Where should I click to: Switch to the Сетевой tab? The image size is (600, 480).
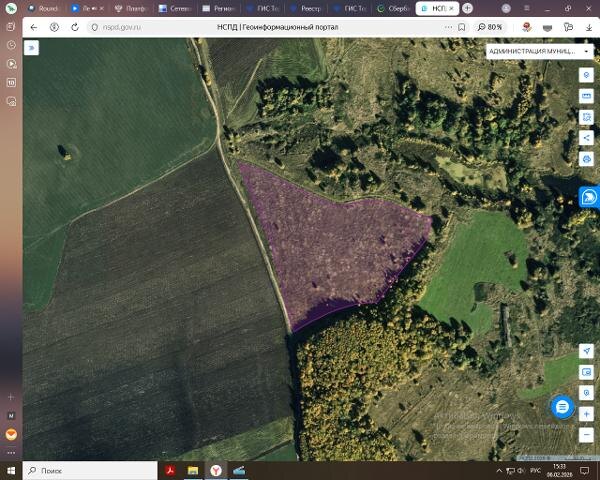(x=175, y=8)
